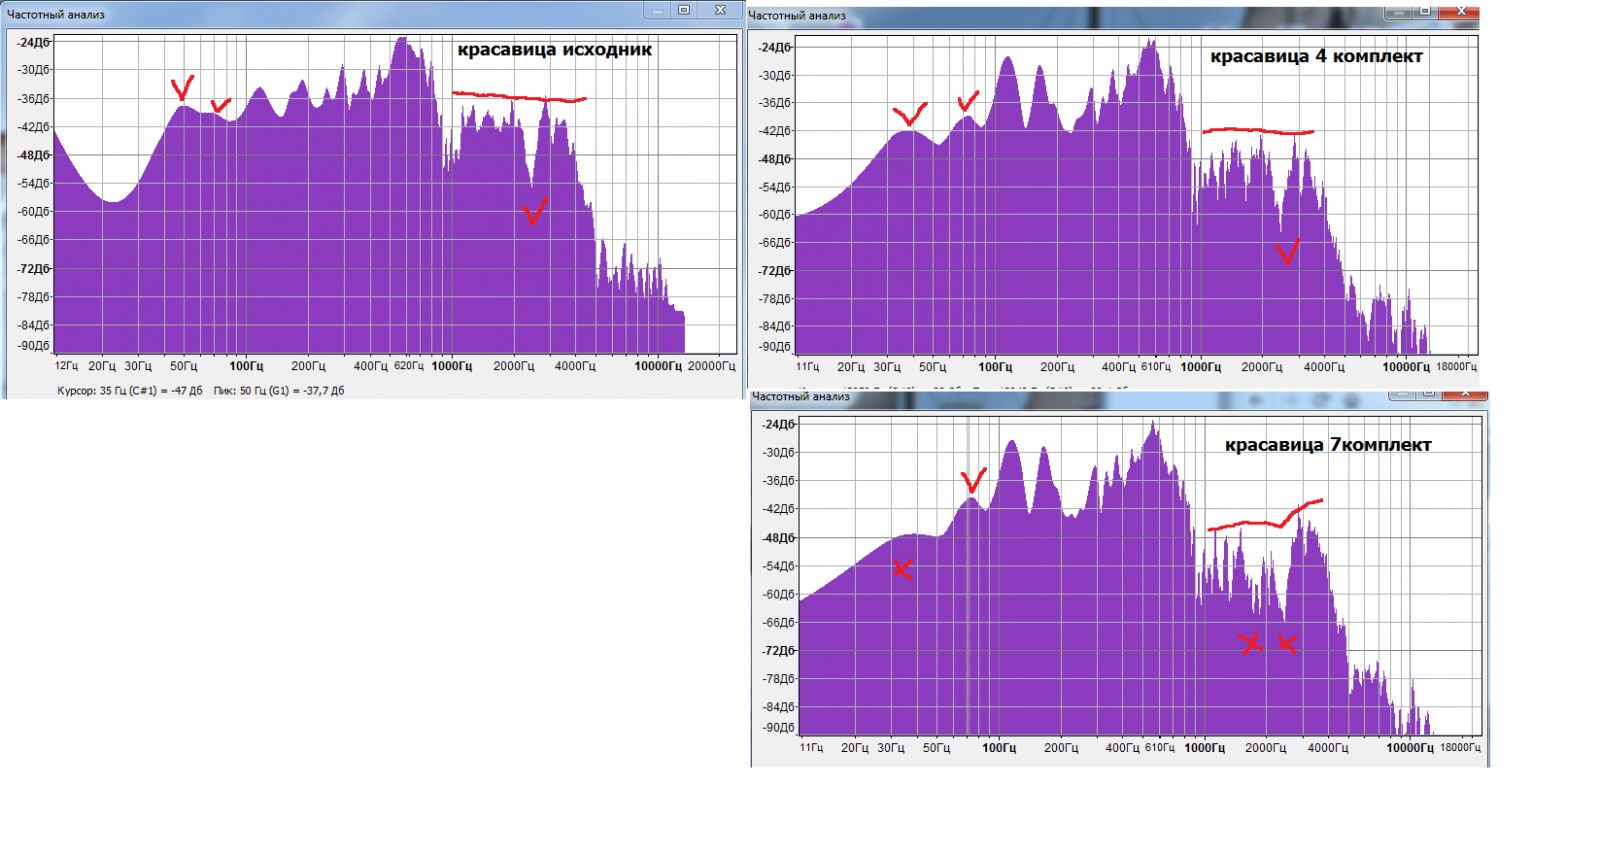Viewport: 1600px width, 854px height.
Task: Click the '620Гц' frequency axis label
Action: click(x=408, y=366)
